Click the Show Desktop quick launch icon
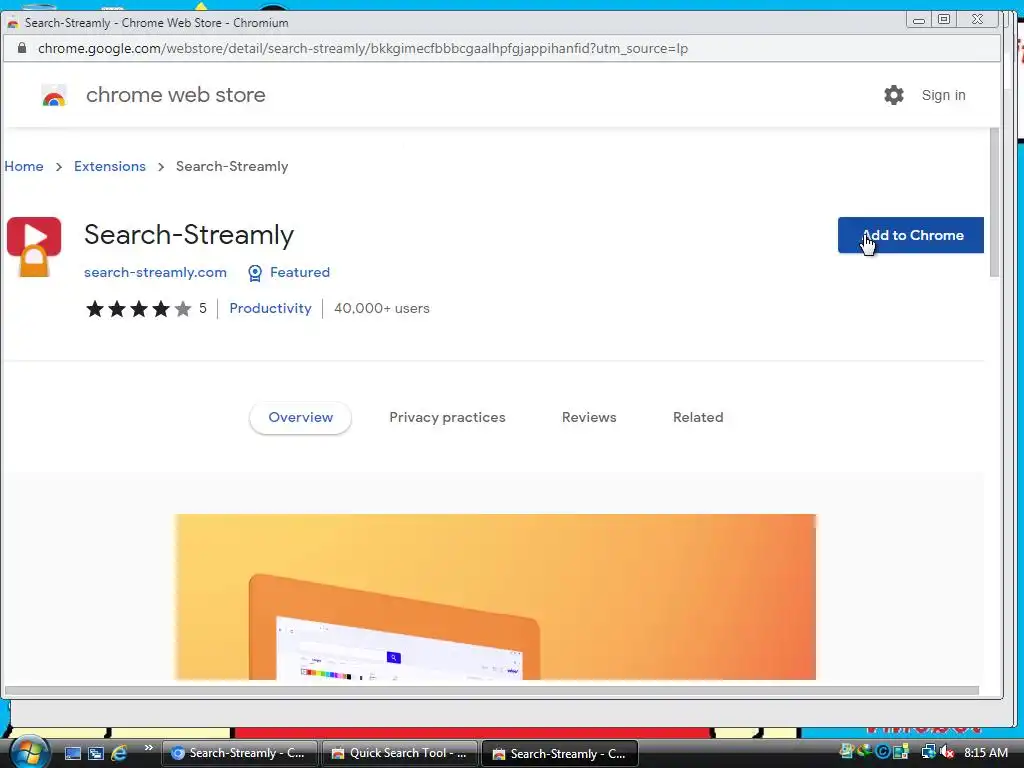The width and height of the screenshot is (1024, 768). pyautogui.click(x=72, y=754)
